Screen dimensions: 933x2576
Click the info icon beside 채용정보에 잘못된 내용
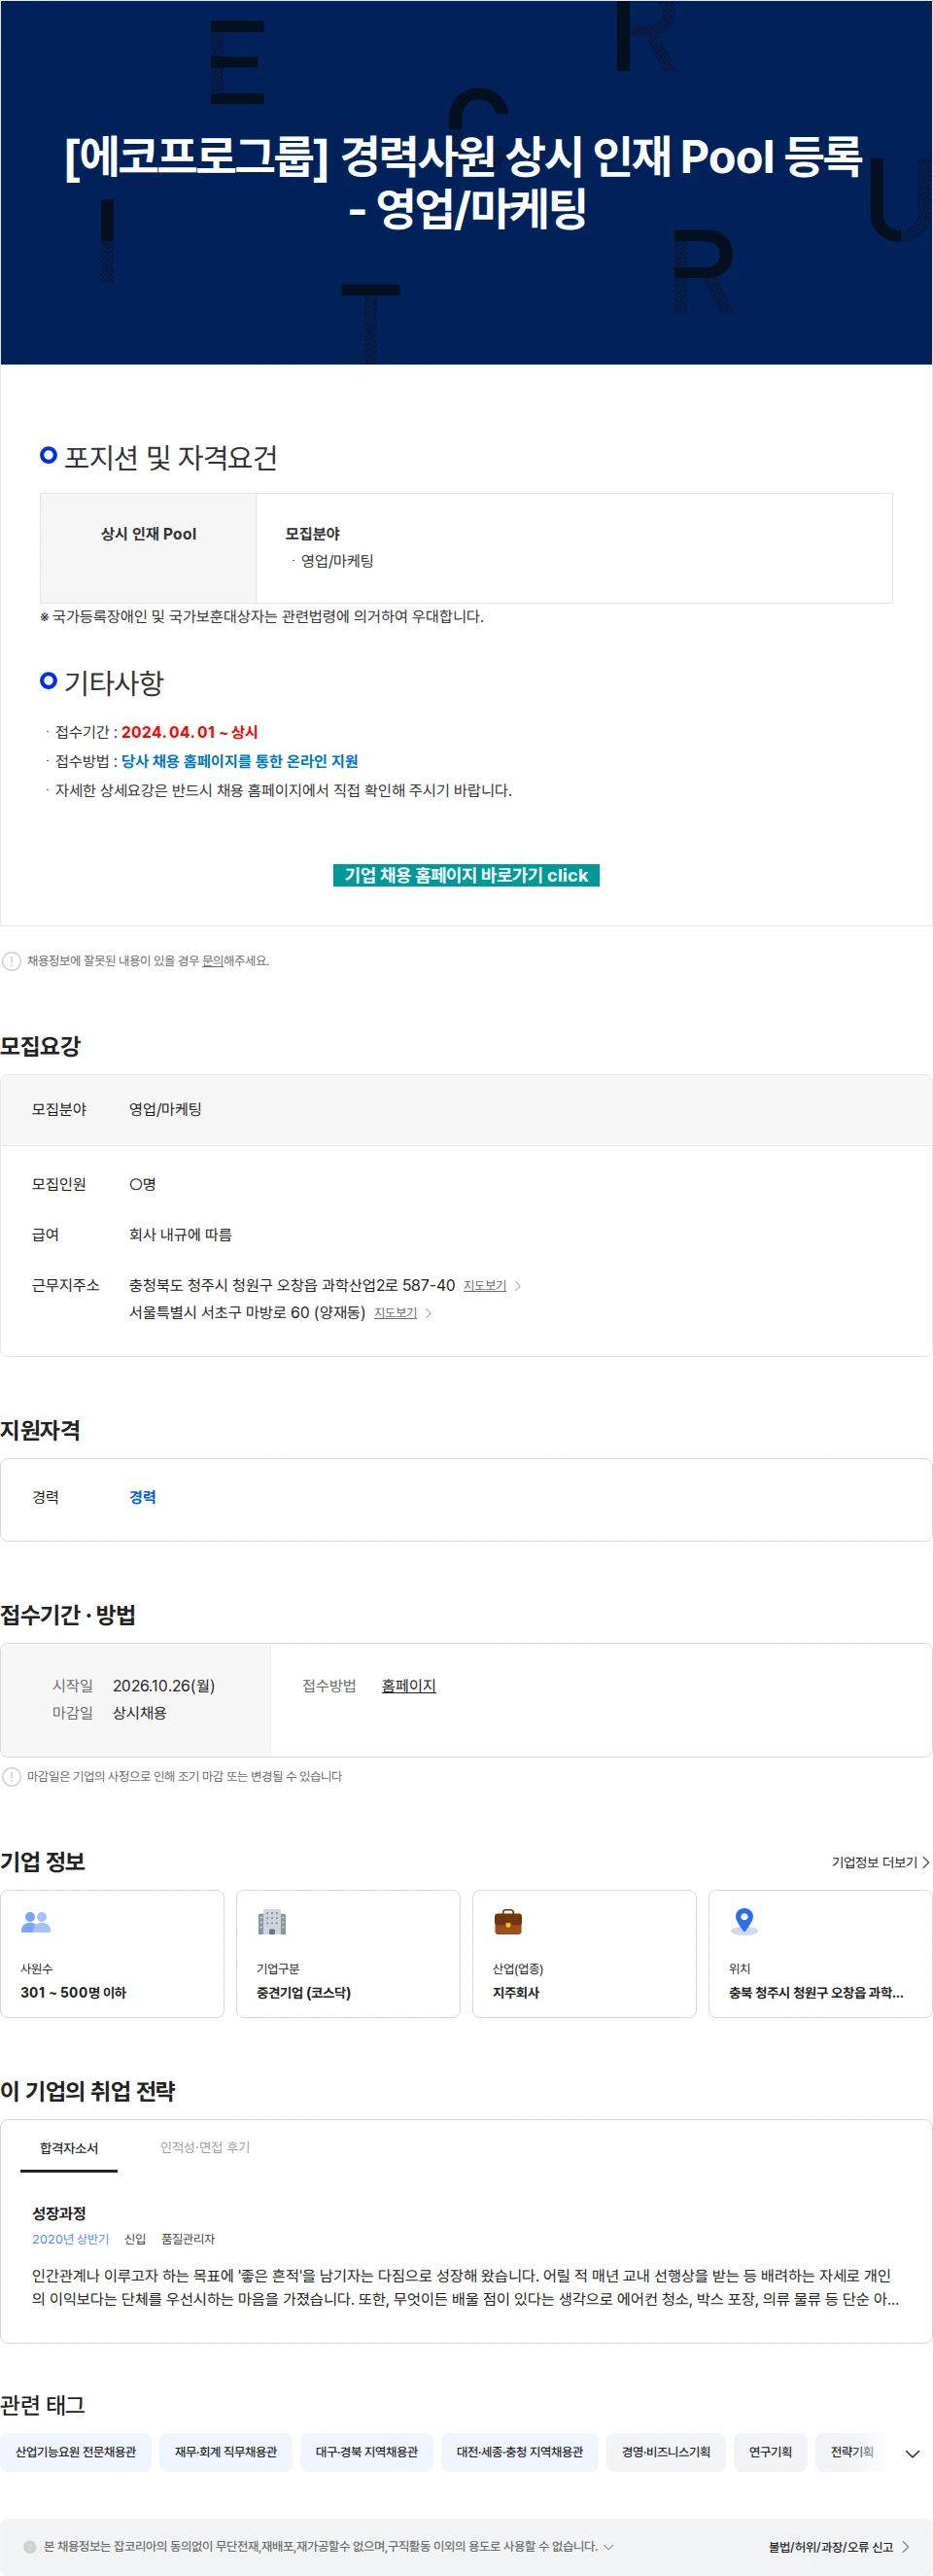[12, 961]
